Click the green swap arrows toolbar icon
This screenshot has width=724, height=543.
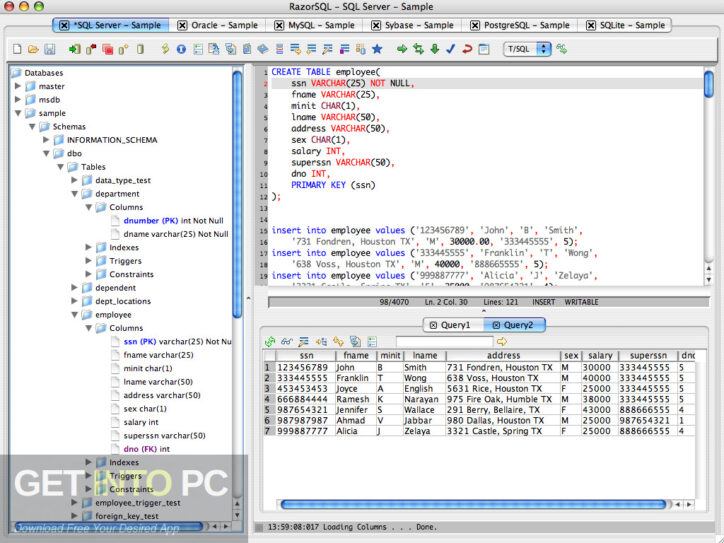point(418,49)
